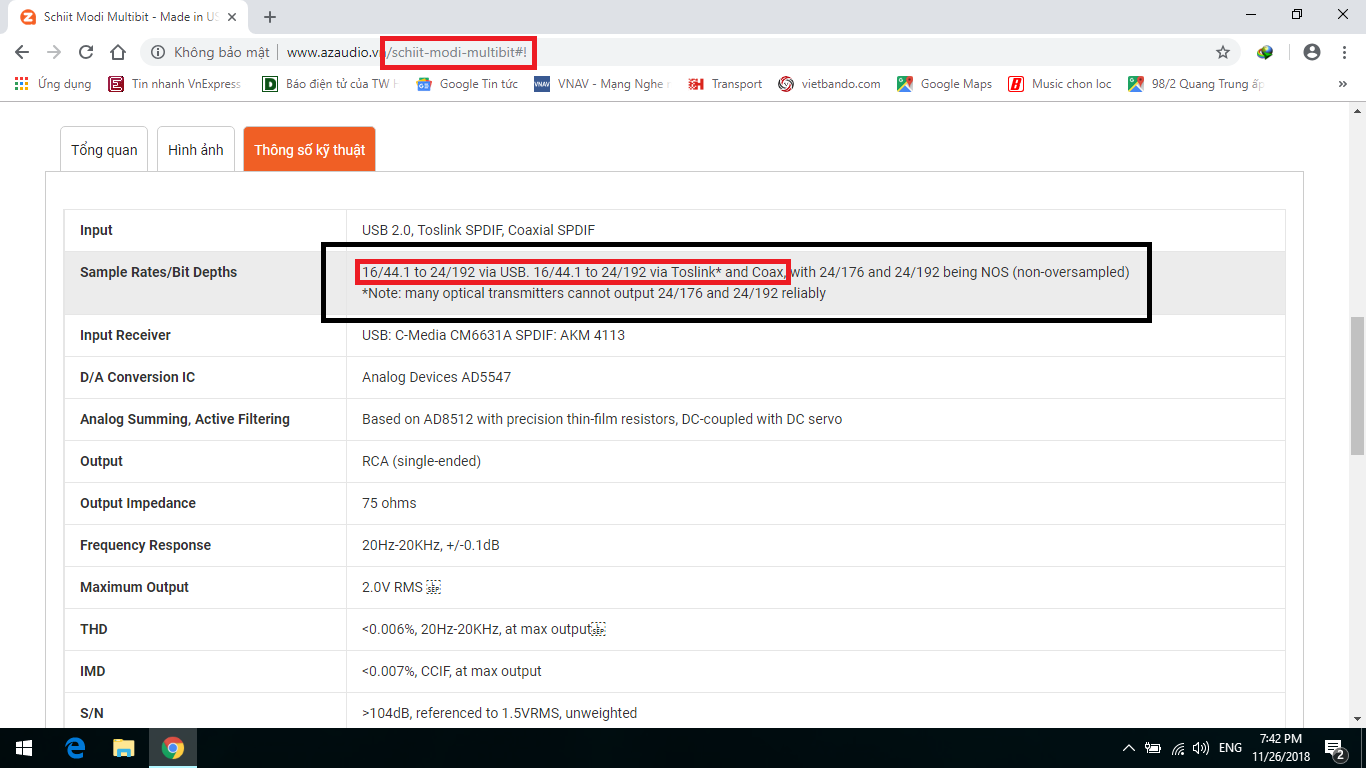Bookmark this page with the star icon
This screenshot has width=1366, height=768.
(1222, 52)
